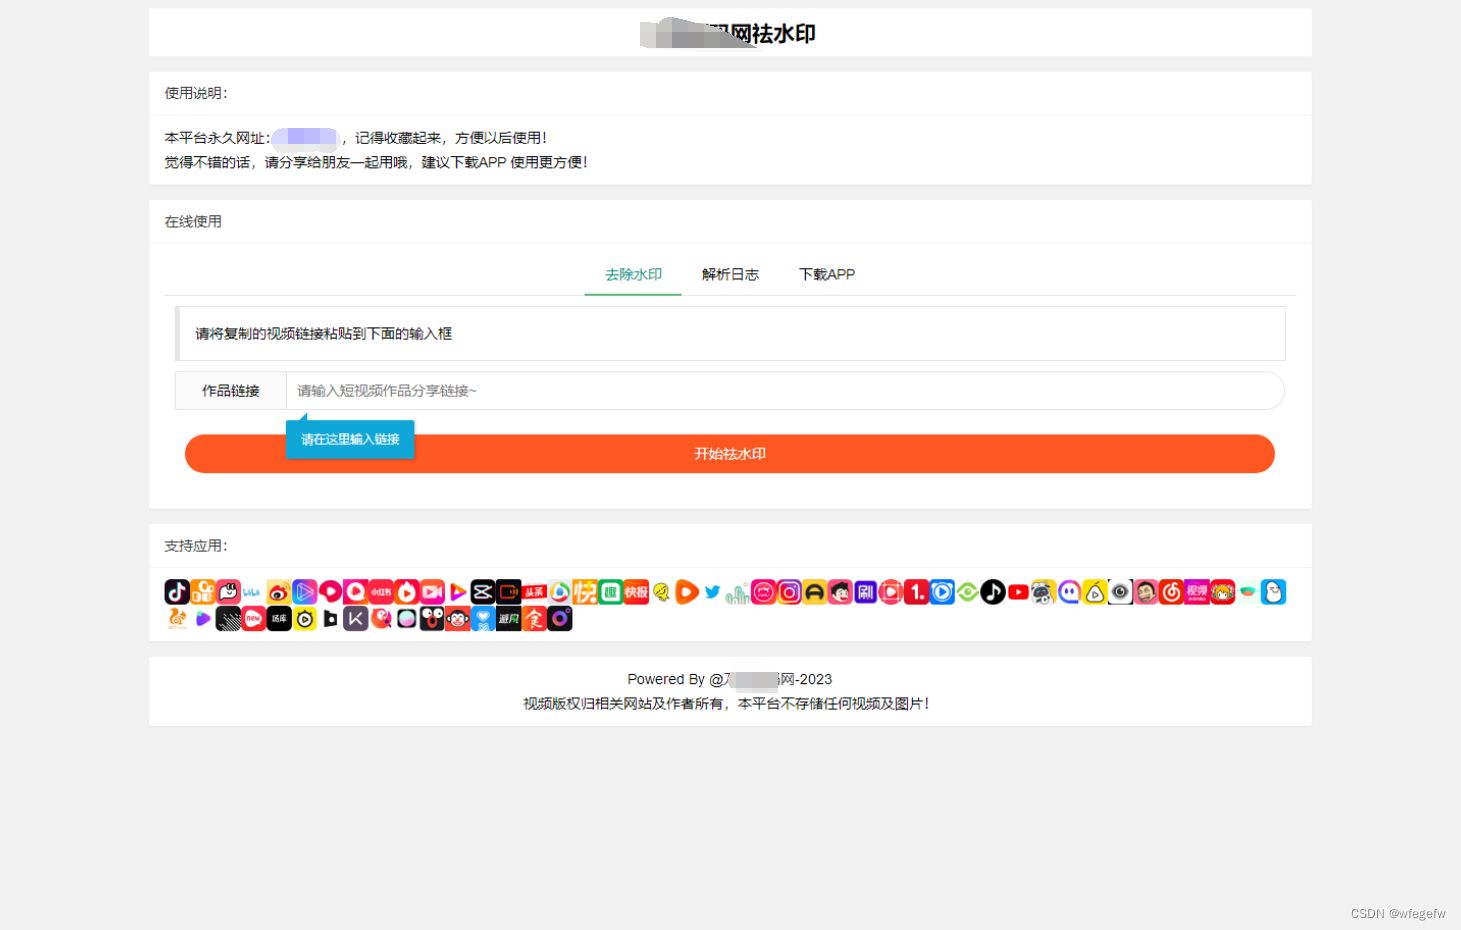This screenshot has height=930, width=1461.
Task: Open the Instagram icon in supported apps
Action: (788, 591)
